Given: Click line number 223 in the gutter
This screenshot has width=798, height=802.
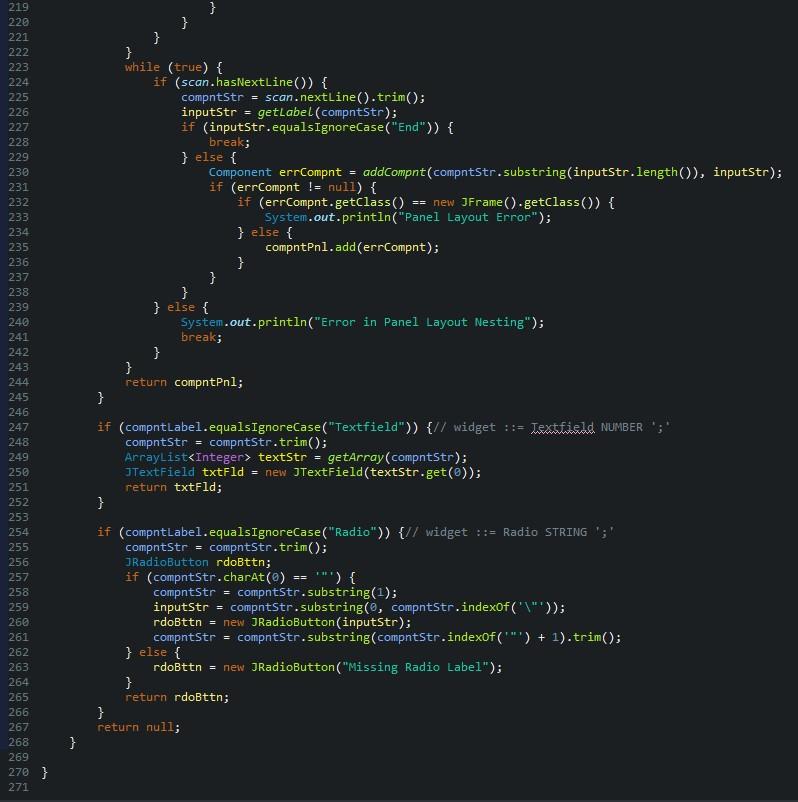Looking at the screenshot, I should point(18,67).
